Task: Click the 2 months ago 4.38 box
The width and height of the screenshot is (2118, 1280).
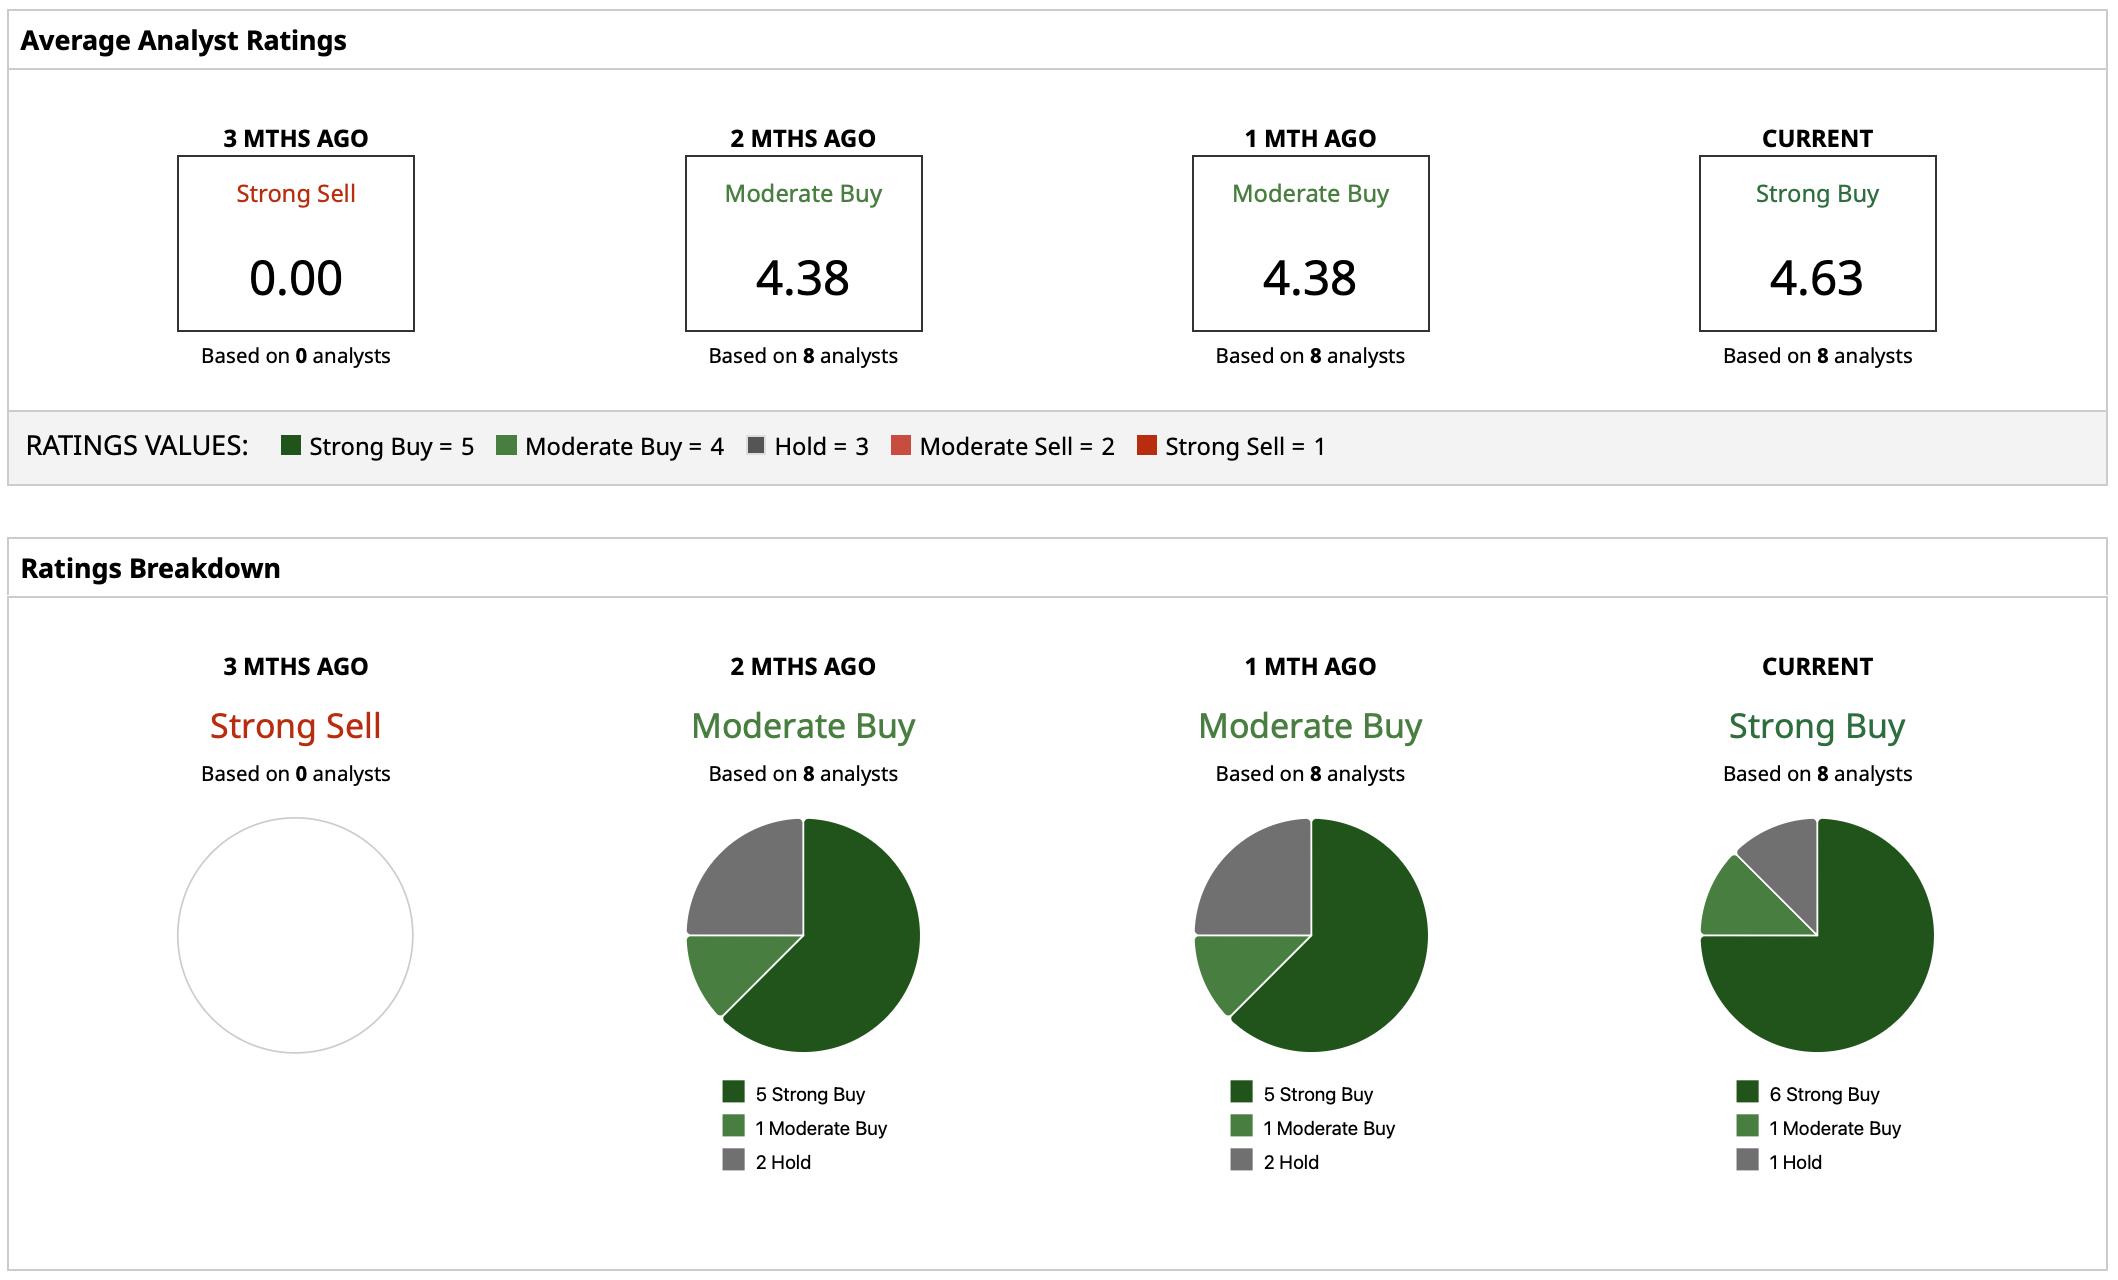Action: point(803,243)
